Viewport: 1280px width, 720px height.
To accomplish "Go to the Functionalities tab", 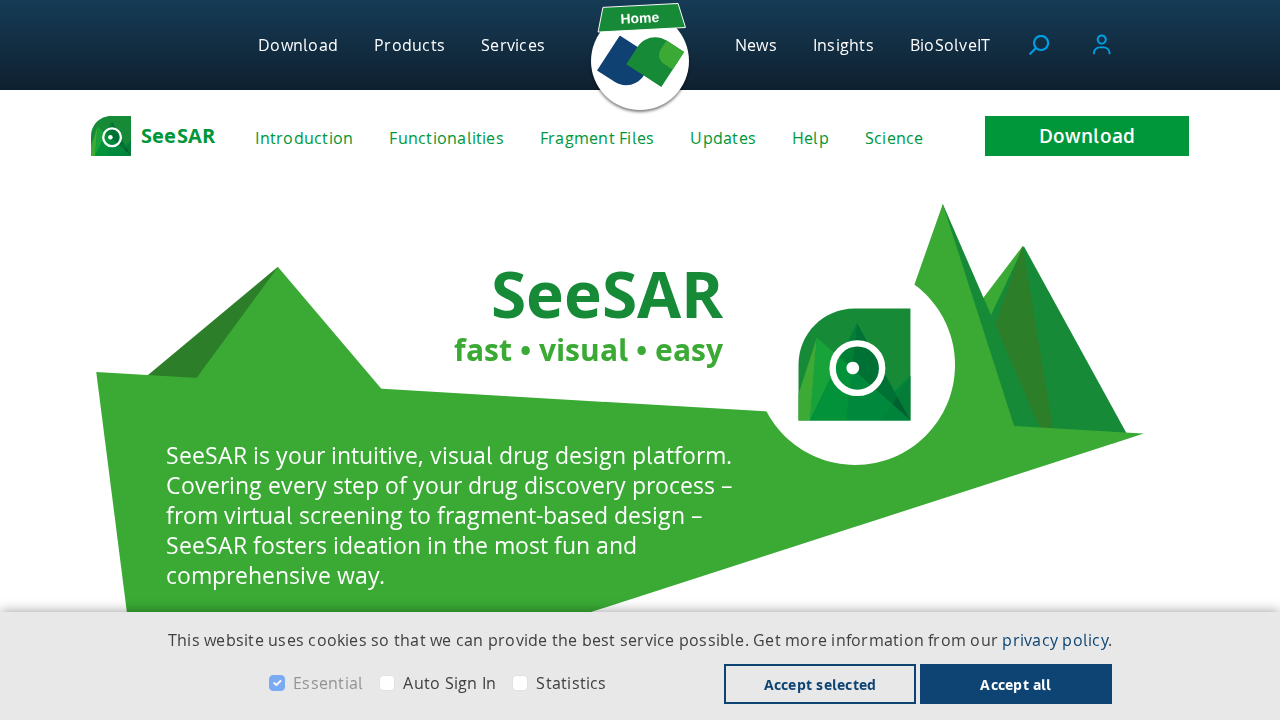I will pos(446,138).
